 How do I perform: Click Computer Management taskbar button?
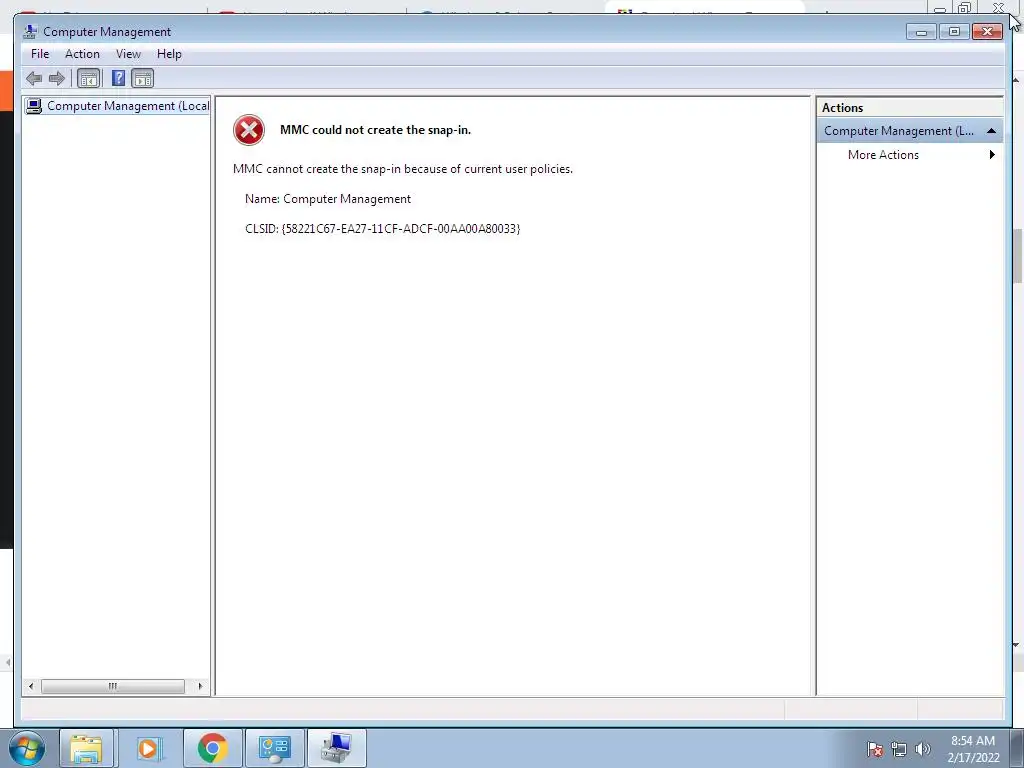pos(337,748)
